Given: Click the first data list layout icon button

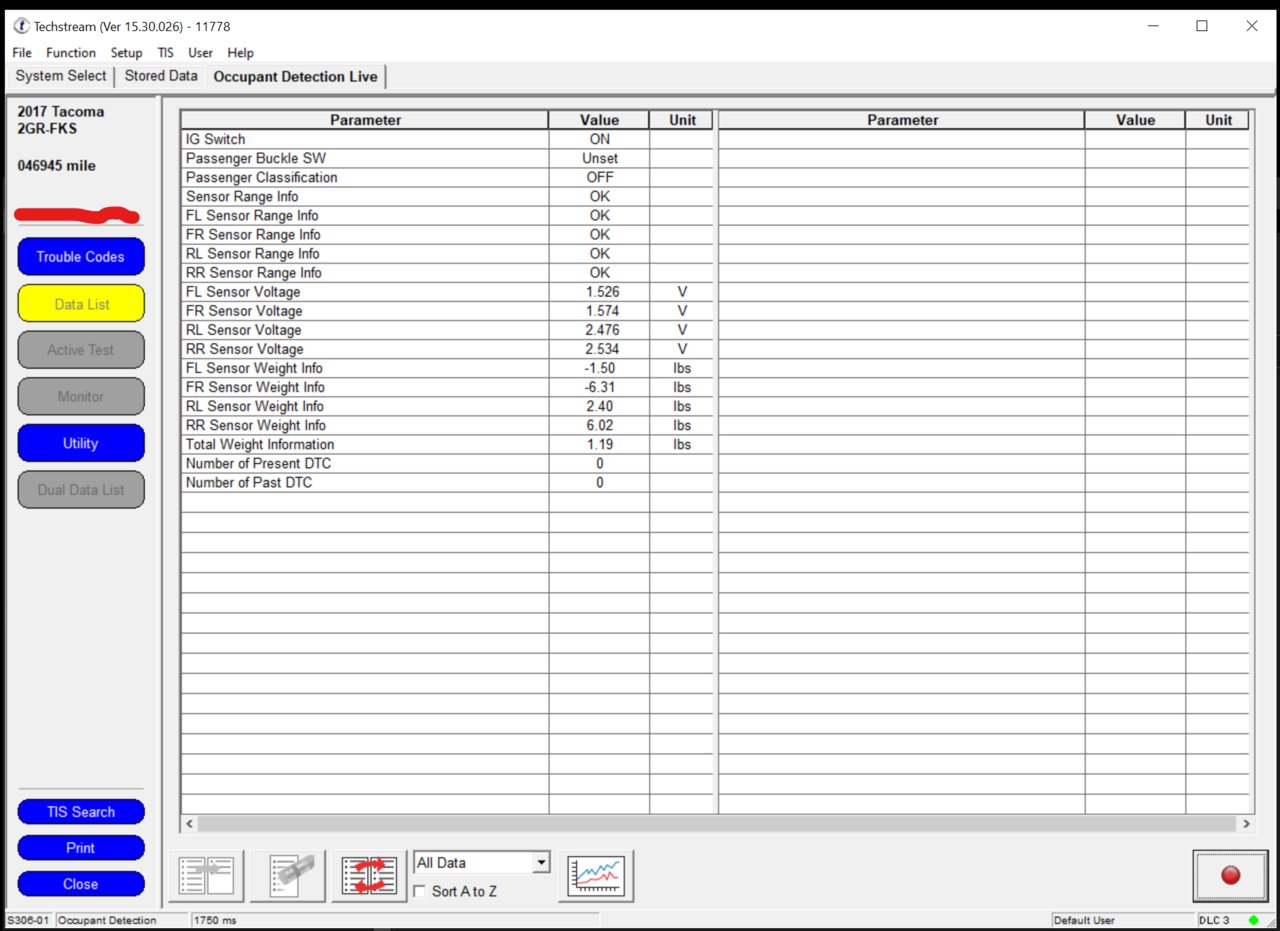Looking at the screenshot, I should pyautogui.click(x=207, y=876).
